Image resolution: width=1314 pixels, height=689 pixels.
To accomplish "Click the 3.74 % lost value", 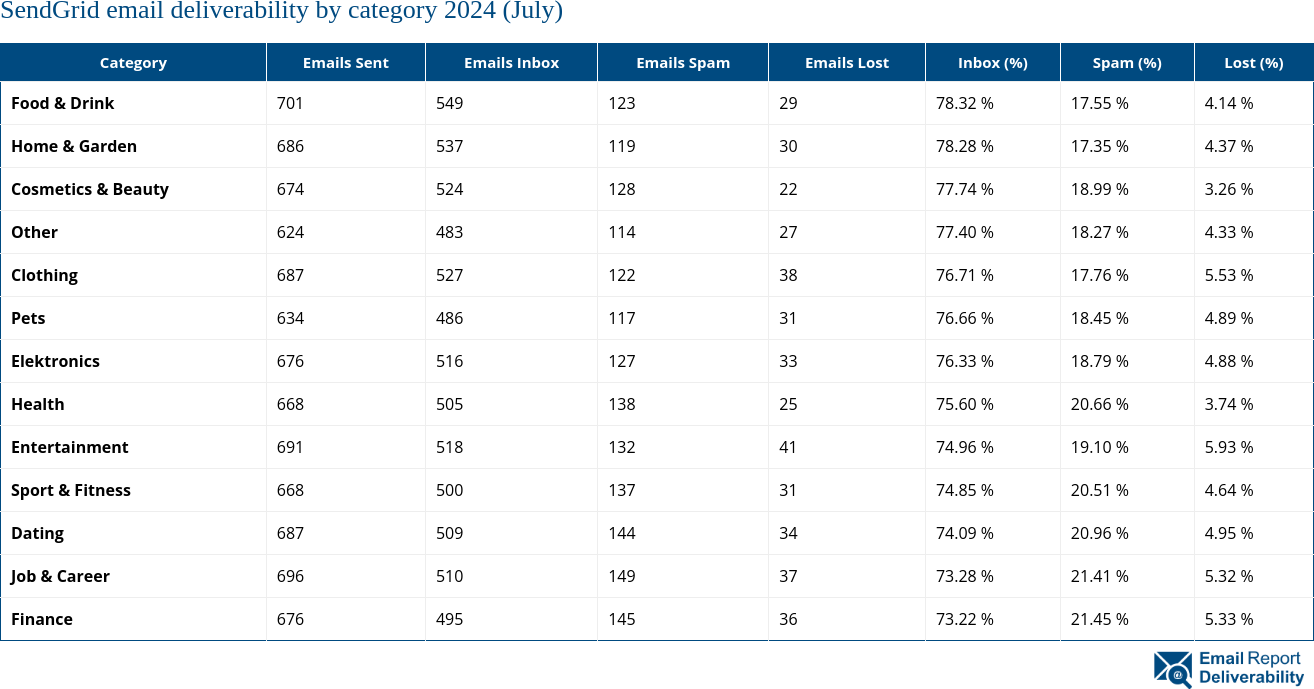I will pyautogui.click(x=1229, y=404).
